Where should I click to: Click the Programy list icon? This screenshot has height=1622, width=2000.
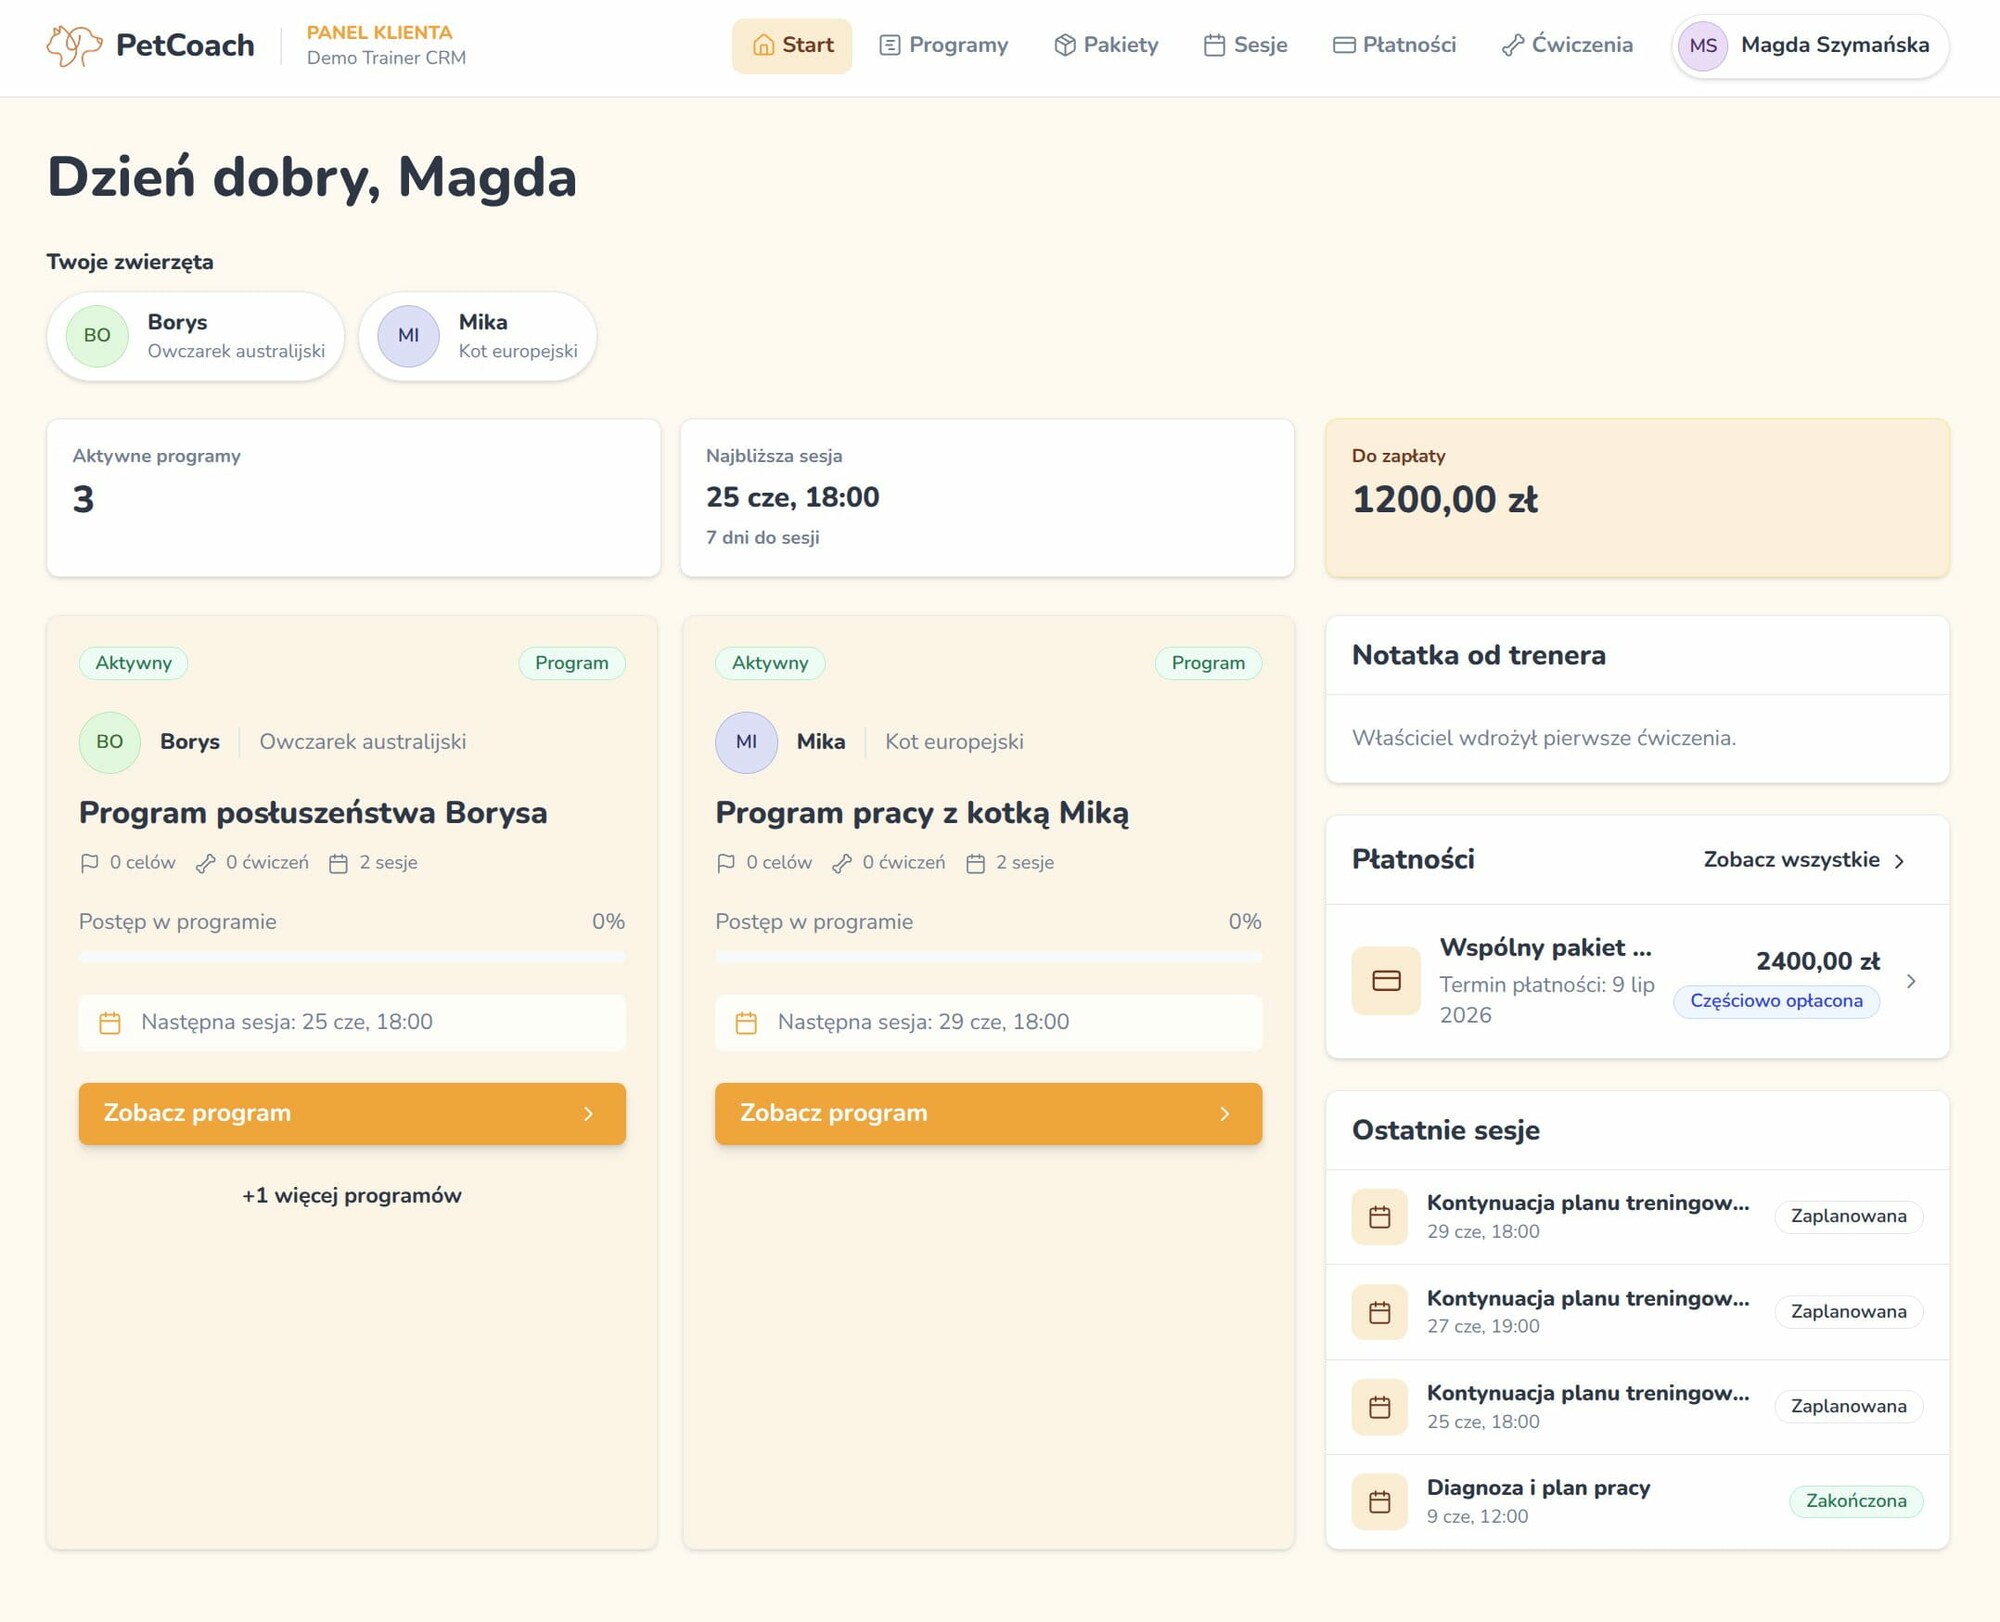[x=889, y=45]
